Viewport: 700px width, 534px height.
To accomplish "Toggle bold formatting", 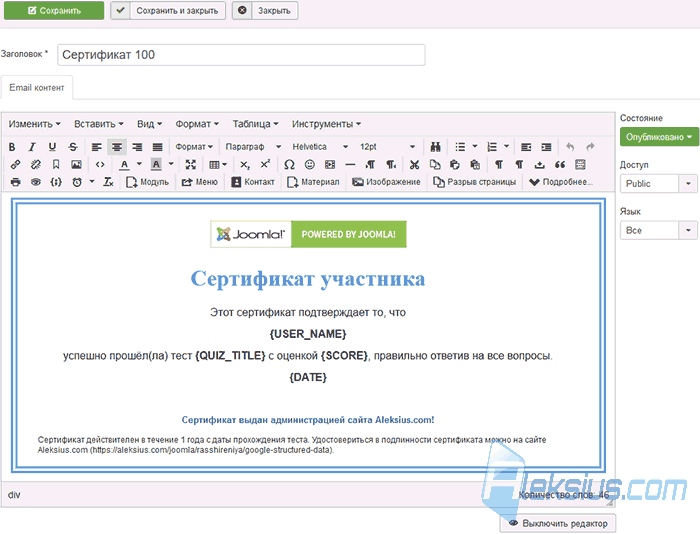I will coord(12,147).
